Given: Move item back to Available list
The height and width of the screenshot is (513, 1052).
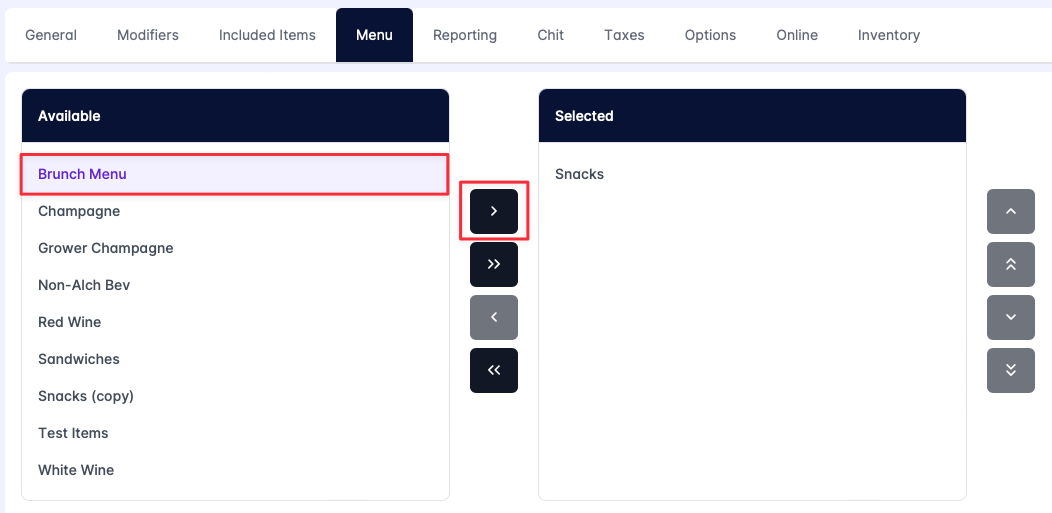Looking at the screenshot, I should coord(494,318).
